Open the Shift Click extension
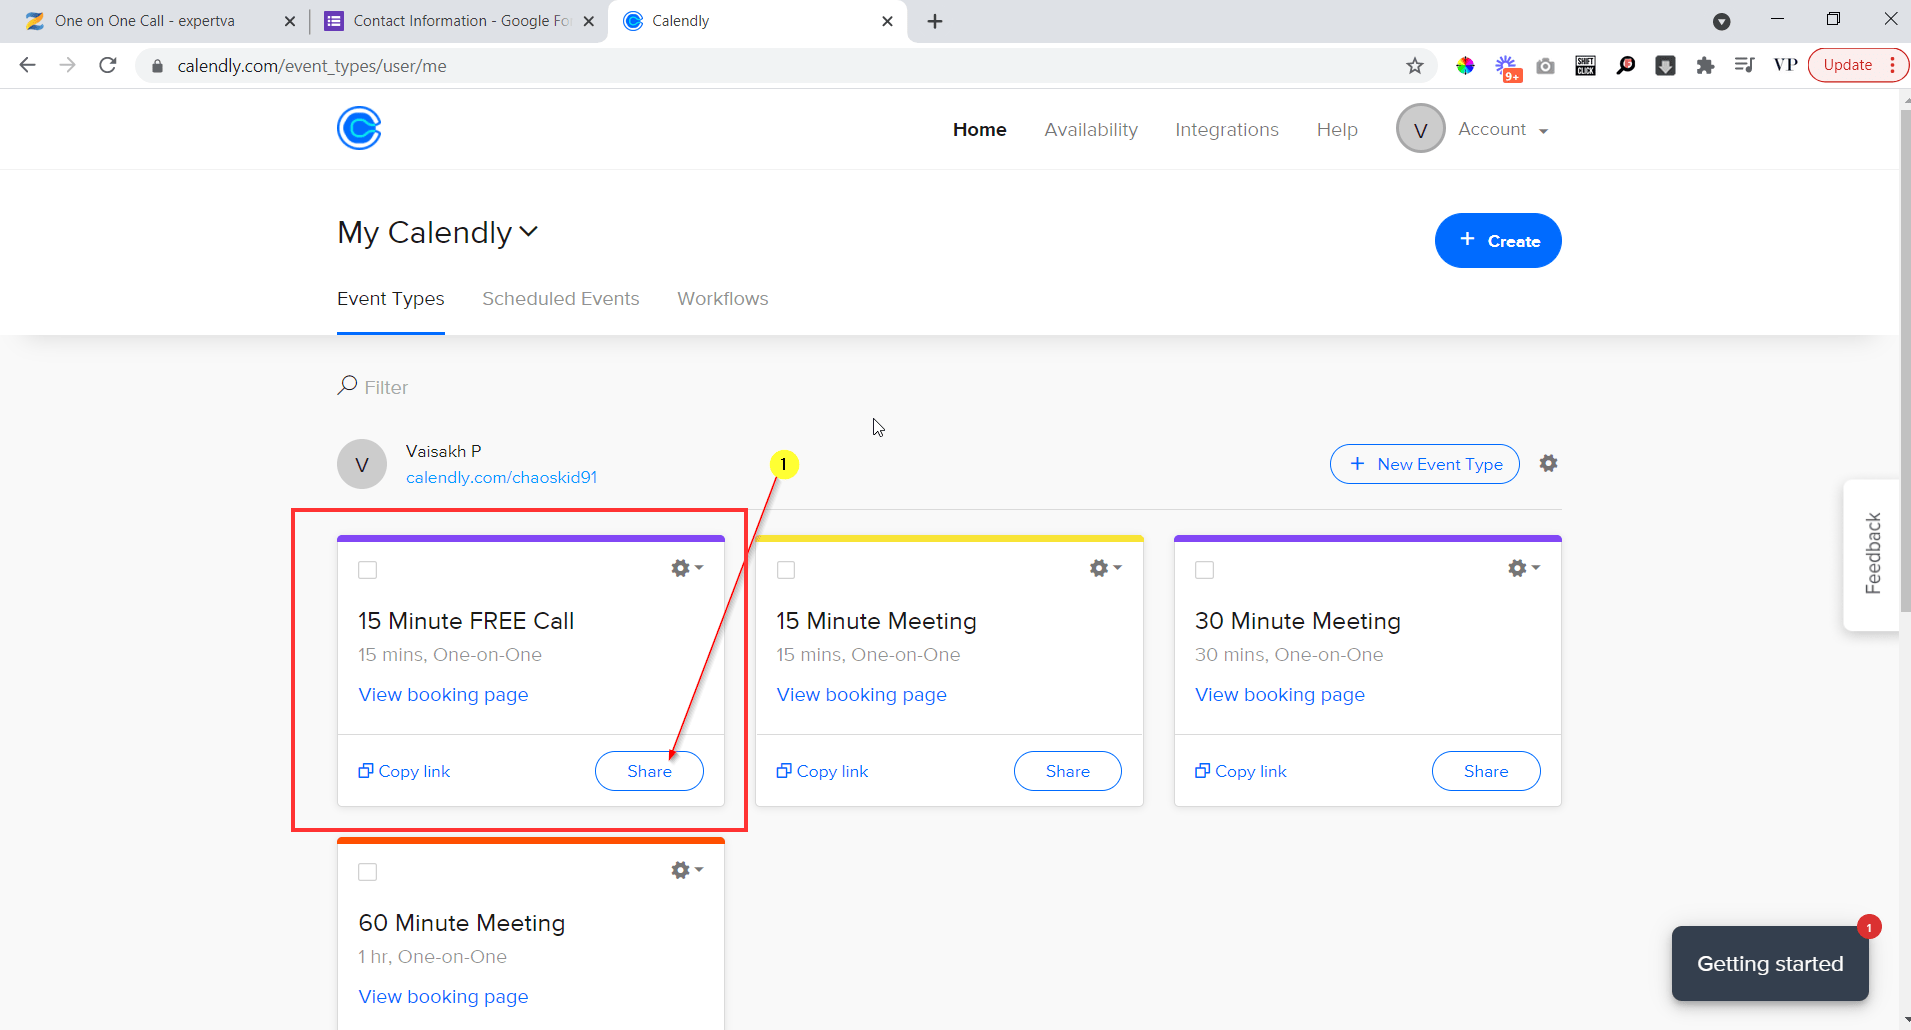Viewport: 1911px width, 1030px height. (x=1585, y=65)
